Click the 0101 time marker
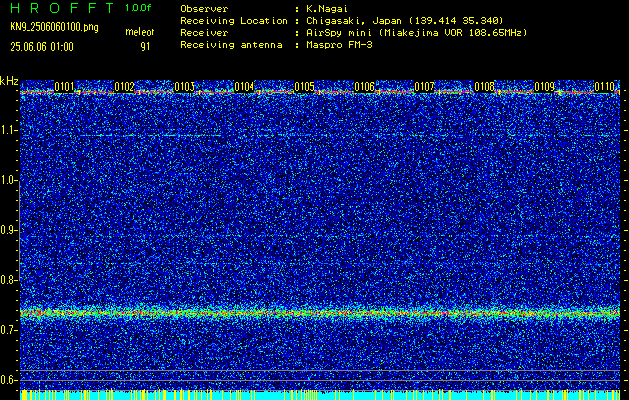This screenshot has height=400, width=629. (x=65, y=87)
